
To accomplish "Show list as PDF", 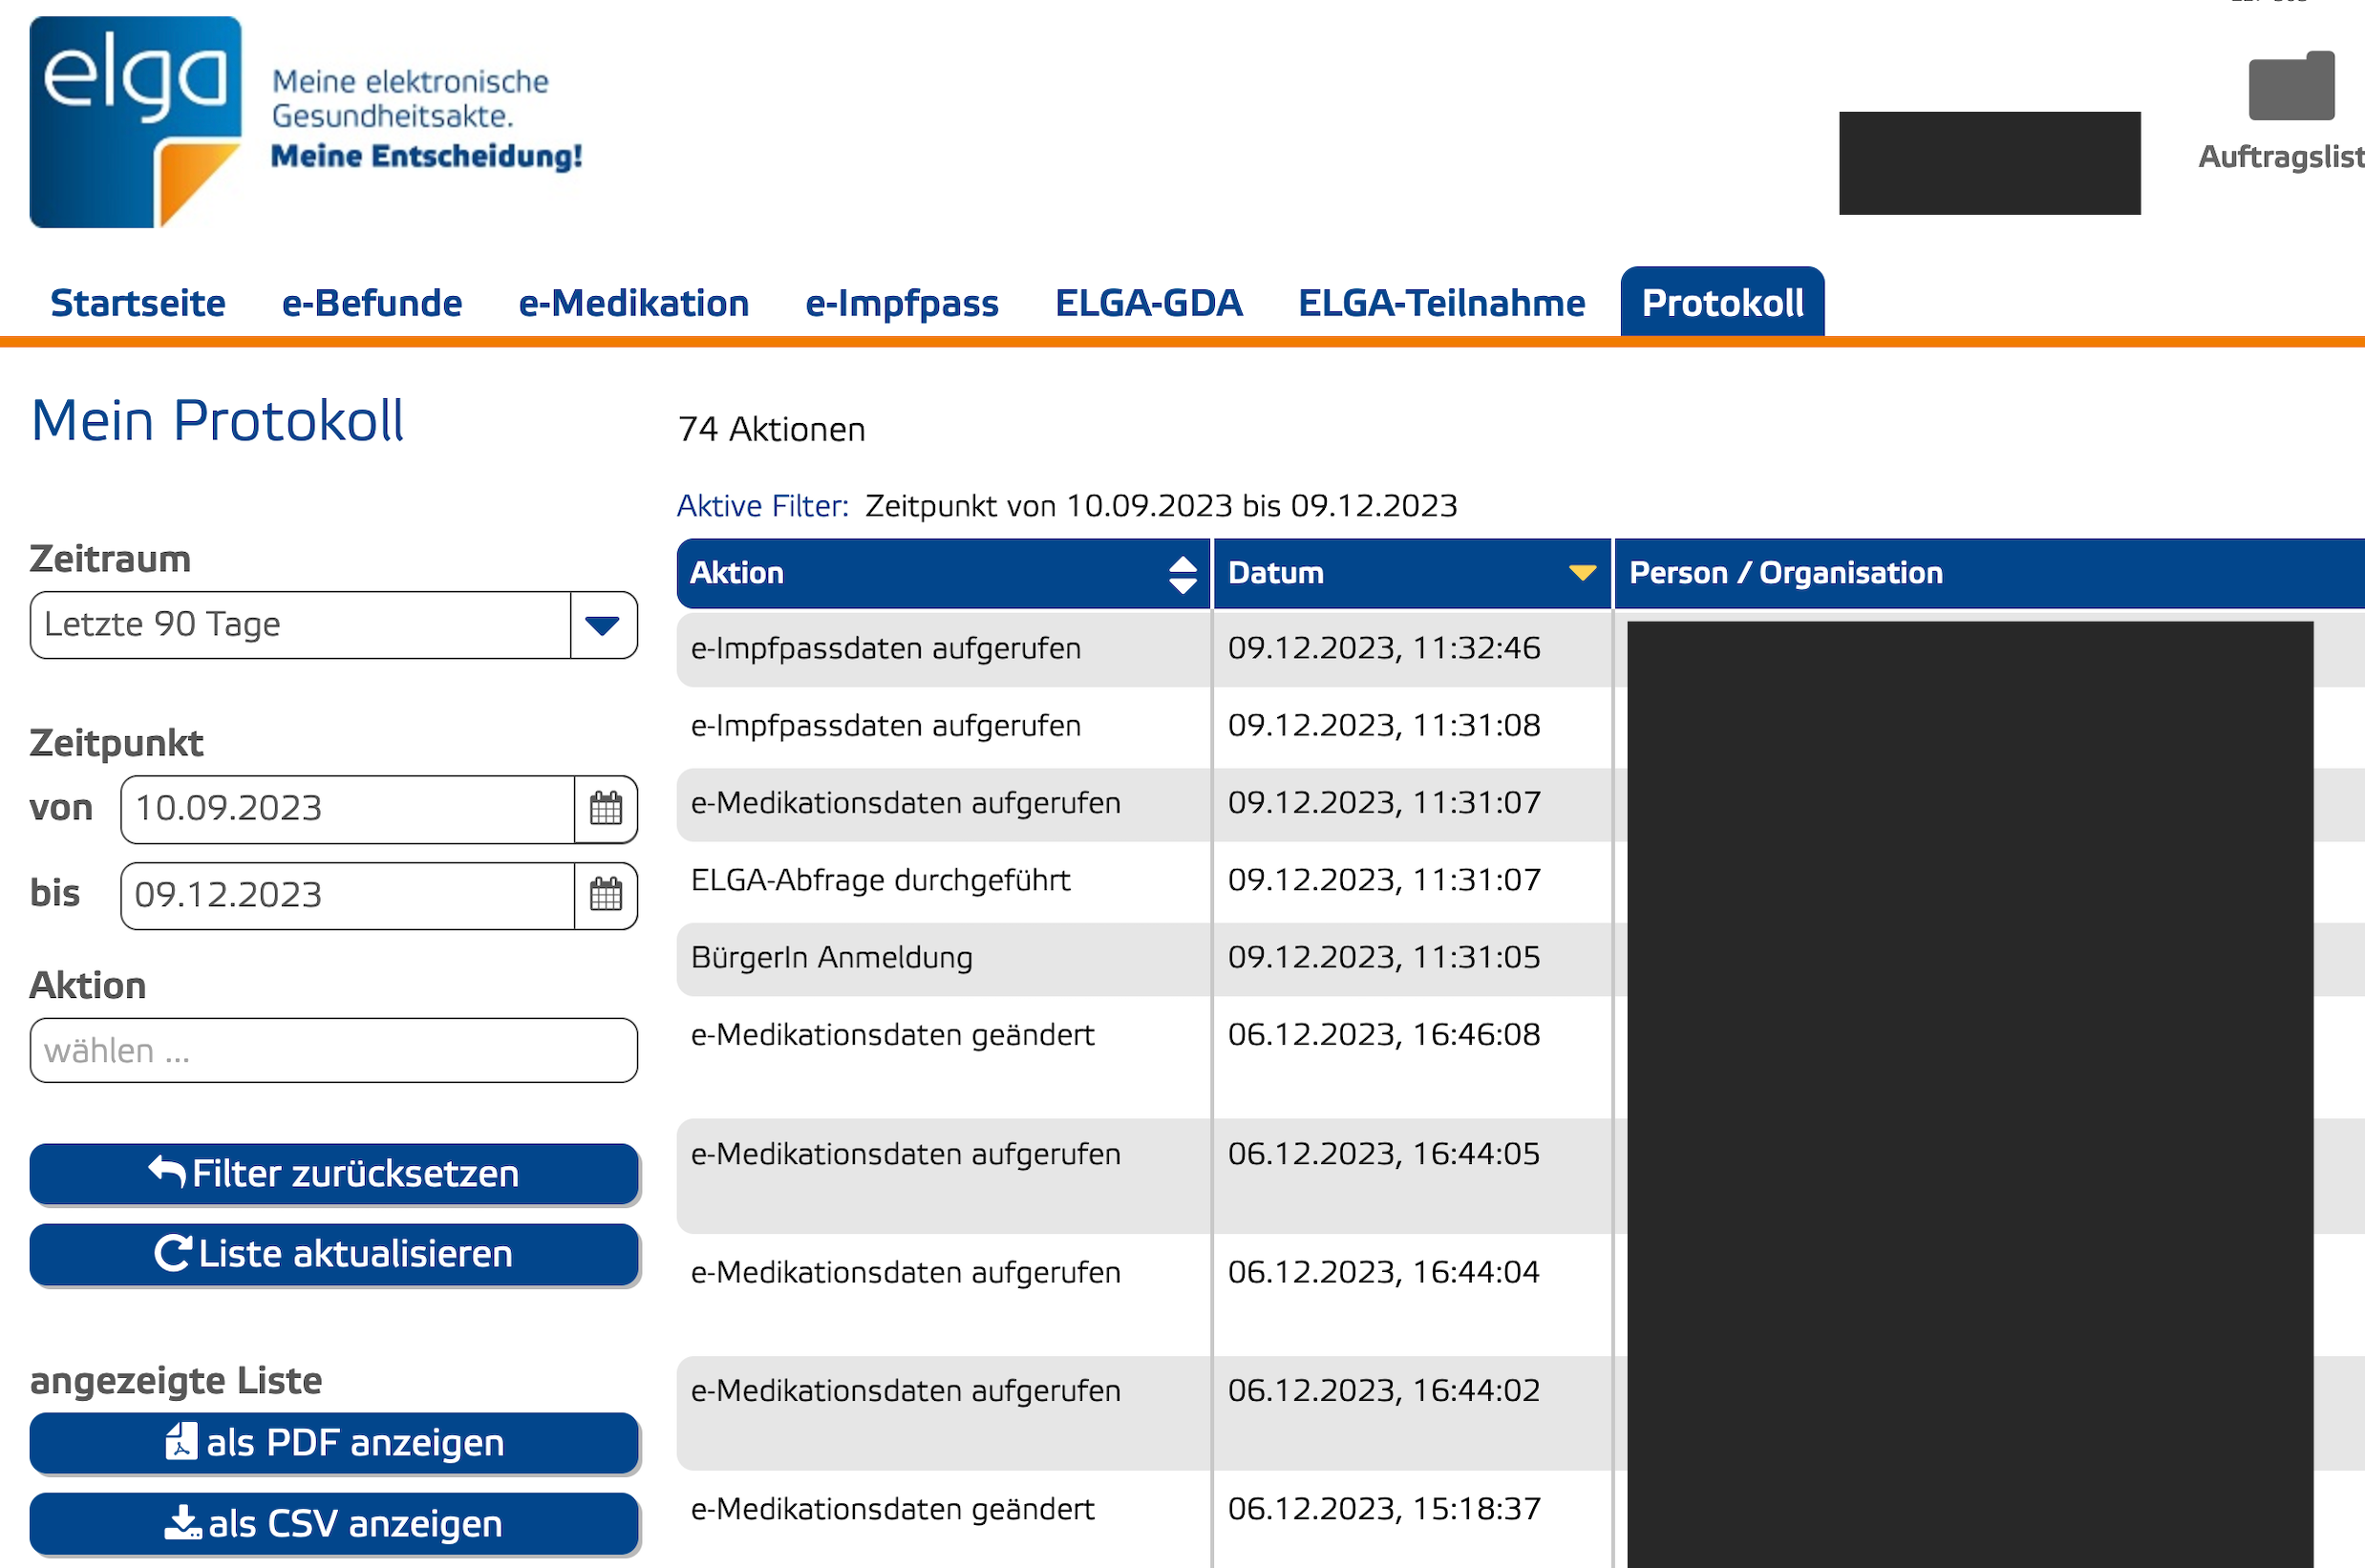I will click(333, 1443).
